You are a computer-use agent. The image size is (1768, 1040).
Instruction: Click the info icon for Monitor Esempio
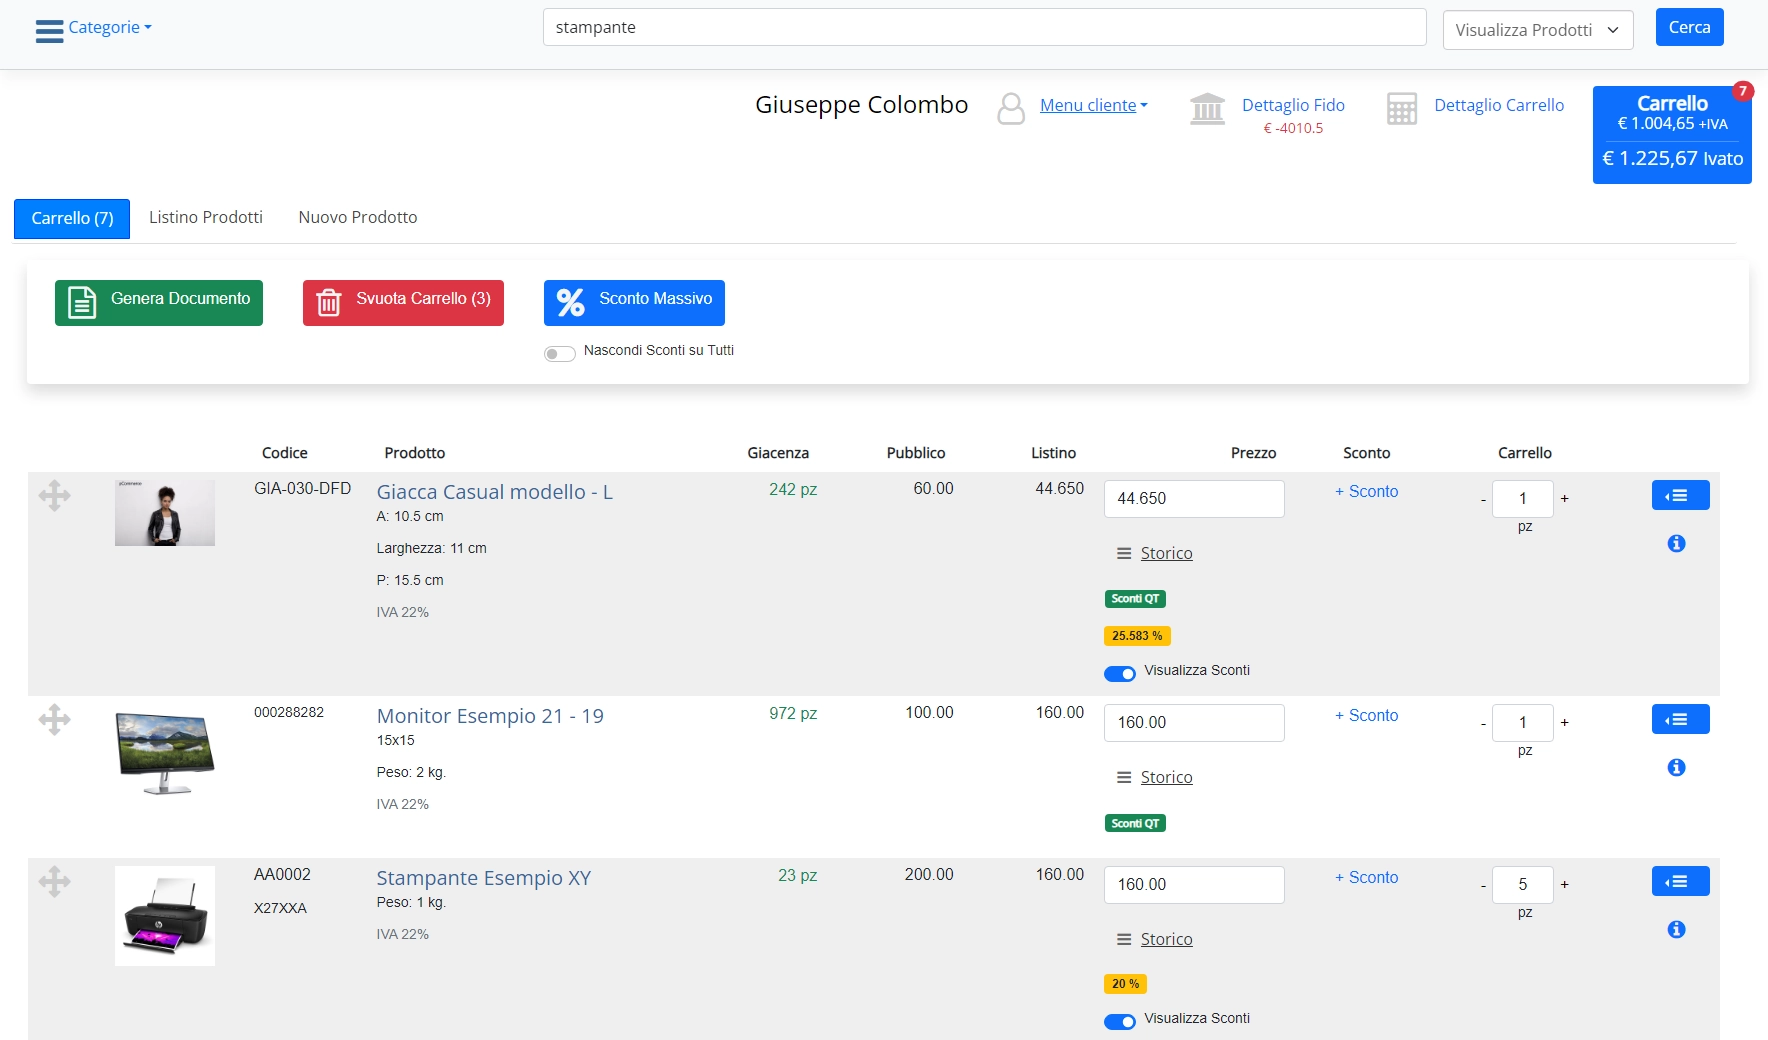[1676, 767]
